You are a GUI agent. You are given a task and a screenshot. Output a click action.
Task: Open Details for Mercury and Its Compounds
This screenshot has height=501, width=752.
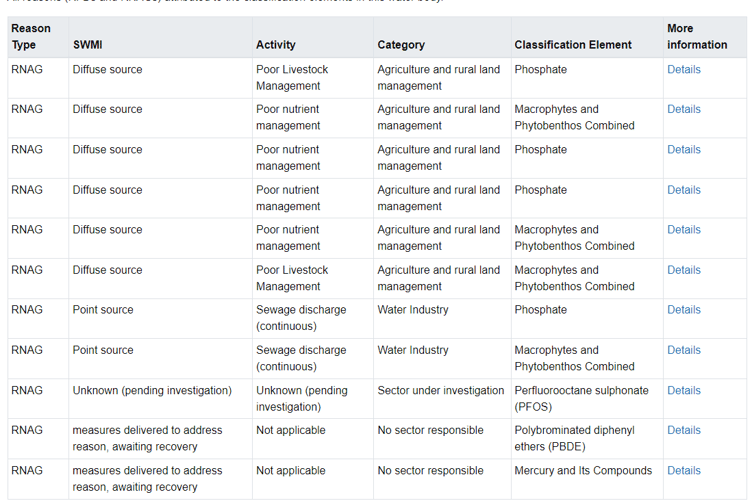pos(683,470)
